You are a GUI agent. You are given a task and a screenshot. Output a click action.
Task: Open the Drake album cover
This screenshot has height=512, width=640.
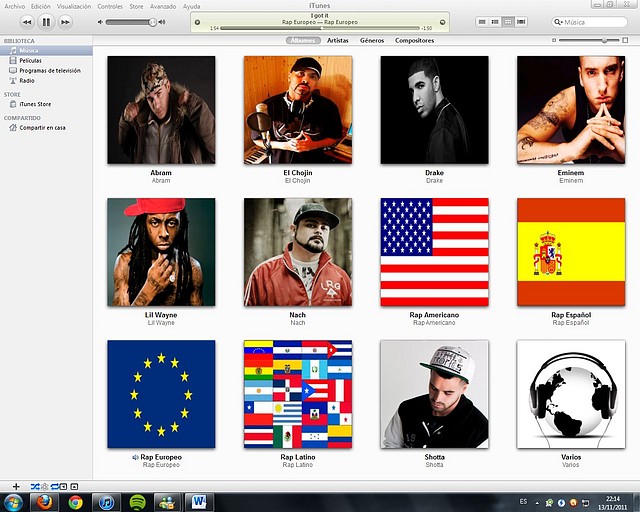434,110
